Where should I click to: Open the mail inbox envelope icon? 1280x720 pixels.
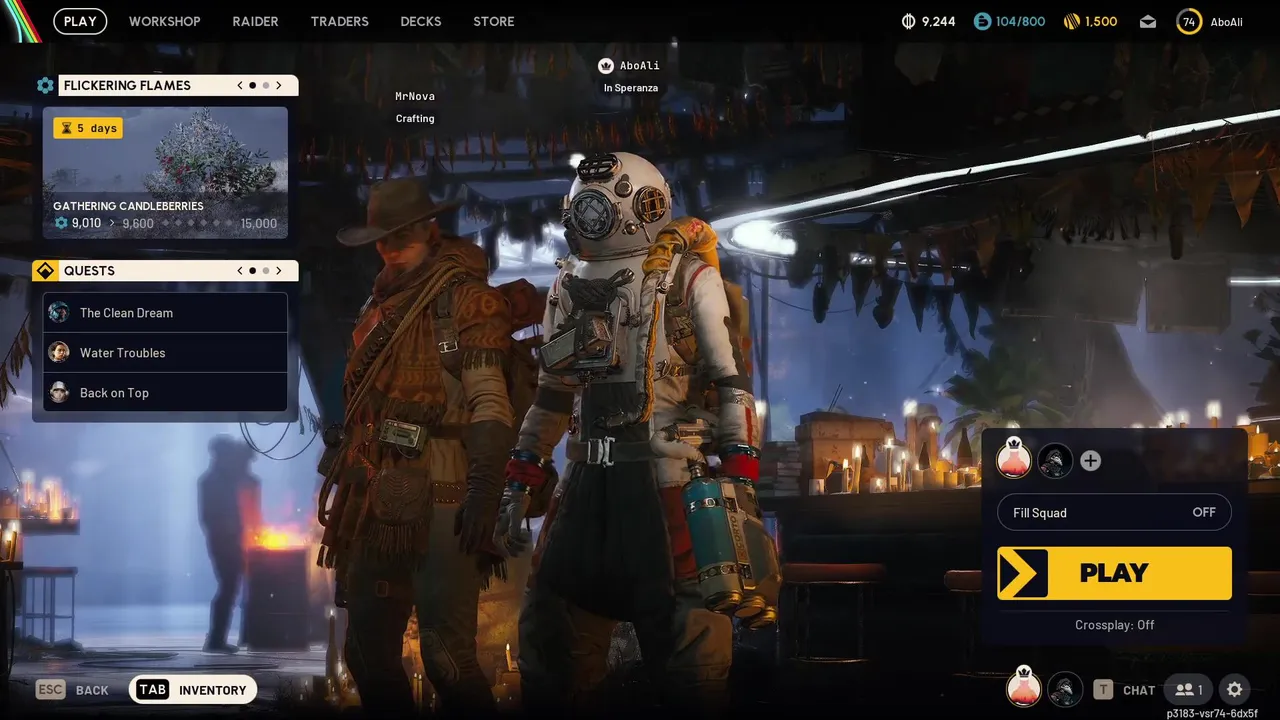[1148, 21]
